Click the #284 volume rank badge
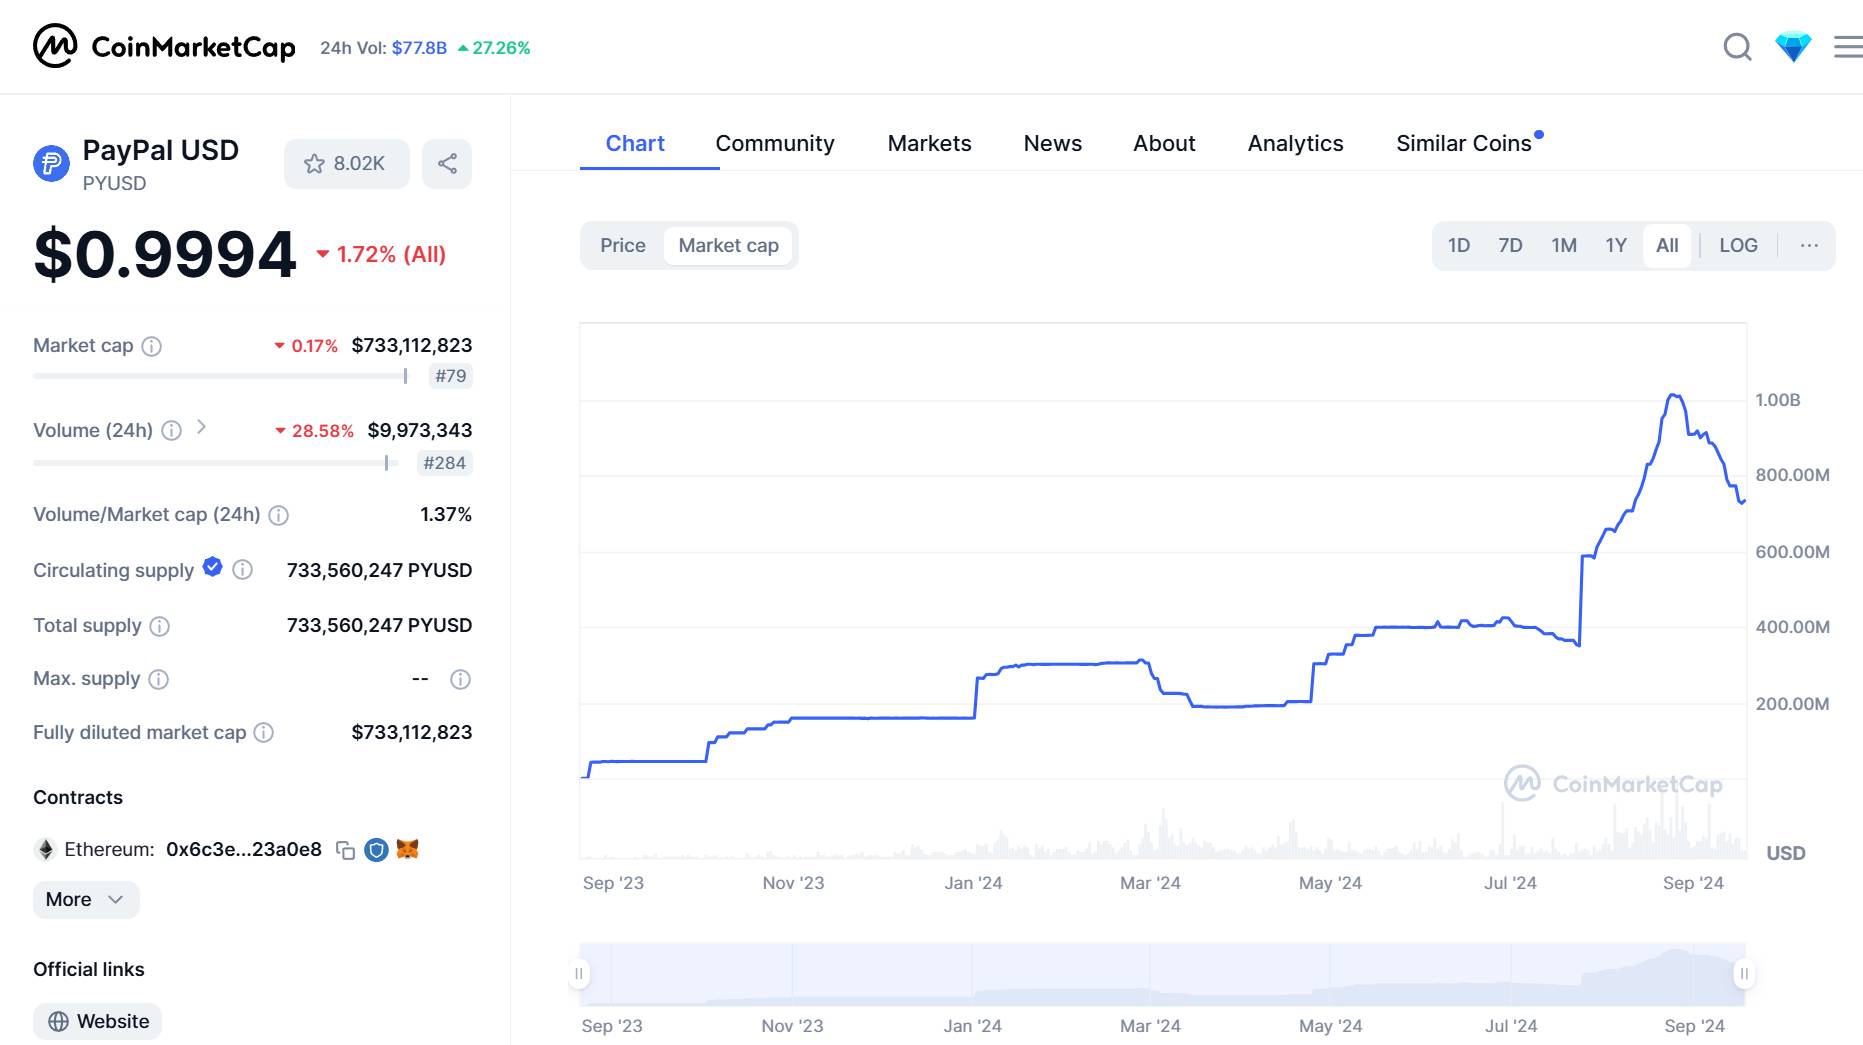 pos(444,463)
